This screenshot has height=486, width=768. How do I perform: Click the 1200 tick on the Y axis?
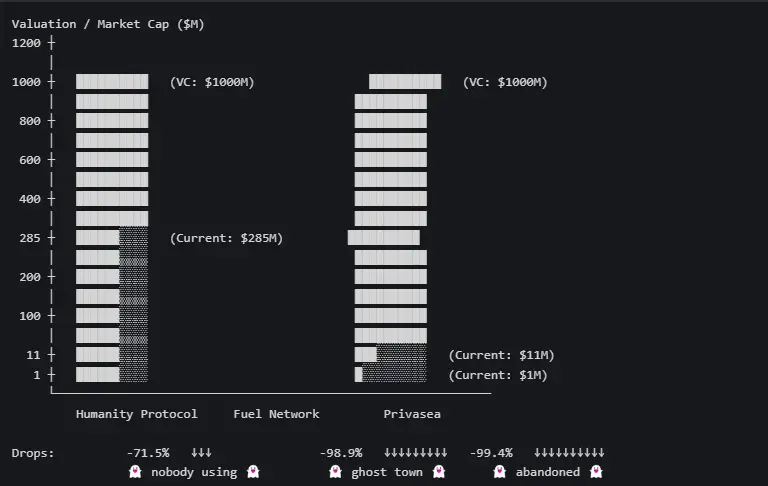tap(27, 43)
